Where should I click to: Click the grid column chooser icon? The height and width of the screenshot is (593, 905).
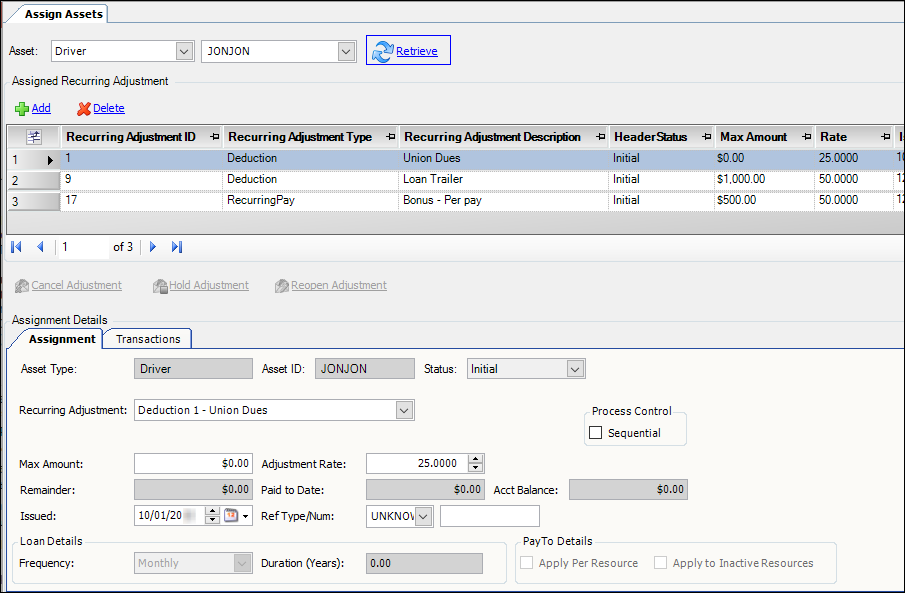coord(33,137)
